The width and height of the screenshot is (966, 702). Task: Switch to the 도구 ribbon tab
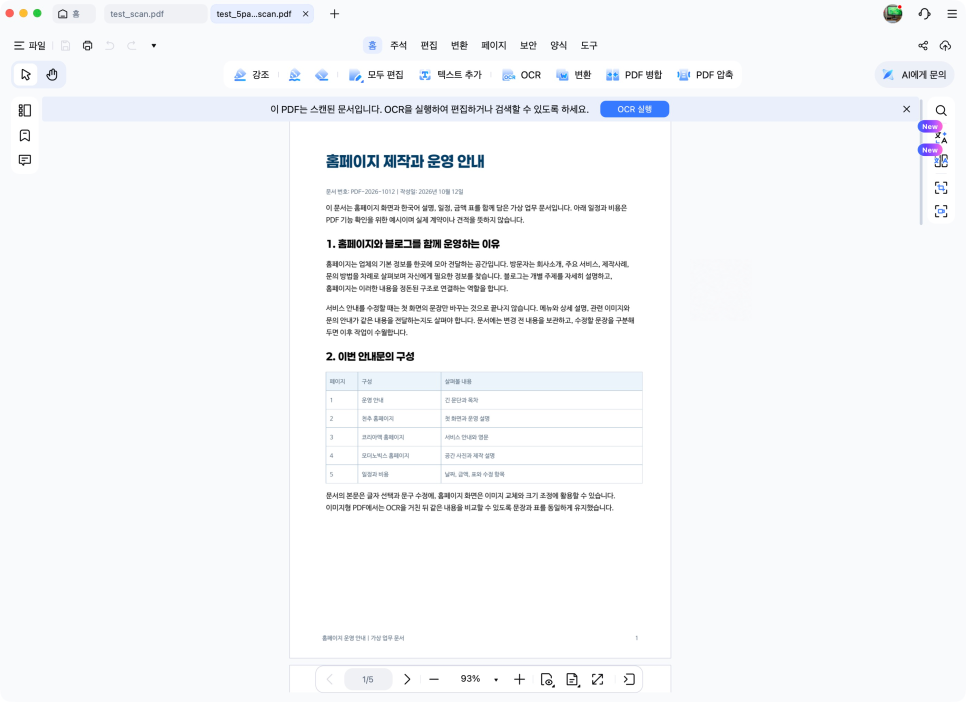[x=588, y=45]
